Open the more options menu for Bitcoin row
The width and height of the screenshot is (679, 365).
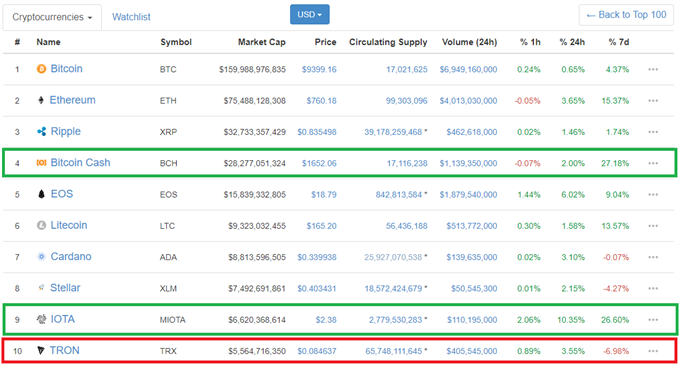(653, 69)
